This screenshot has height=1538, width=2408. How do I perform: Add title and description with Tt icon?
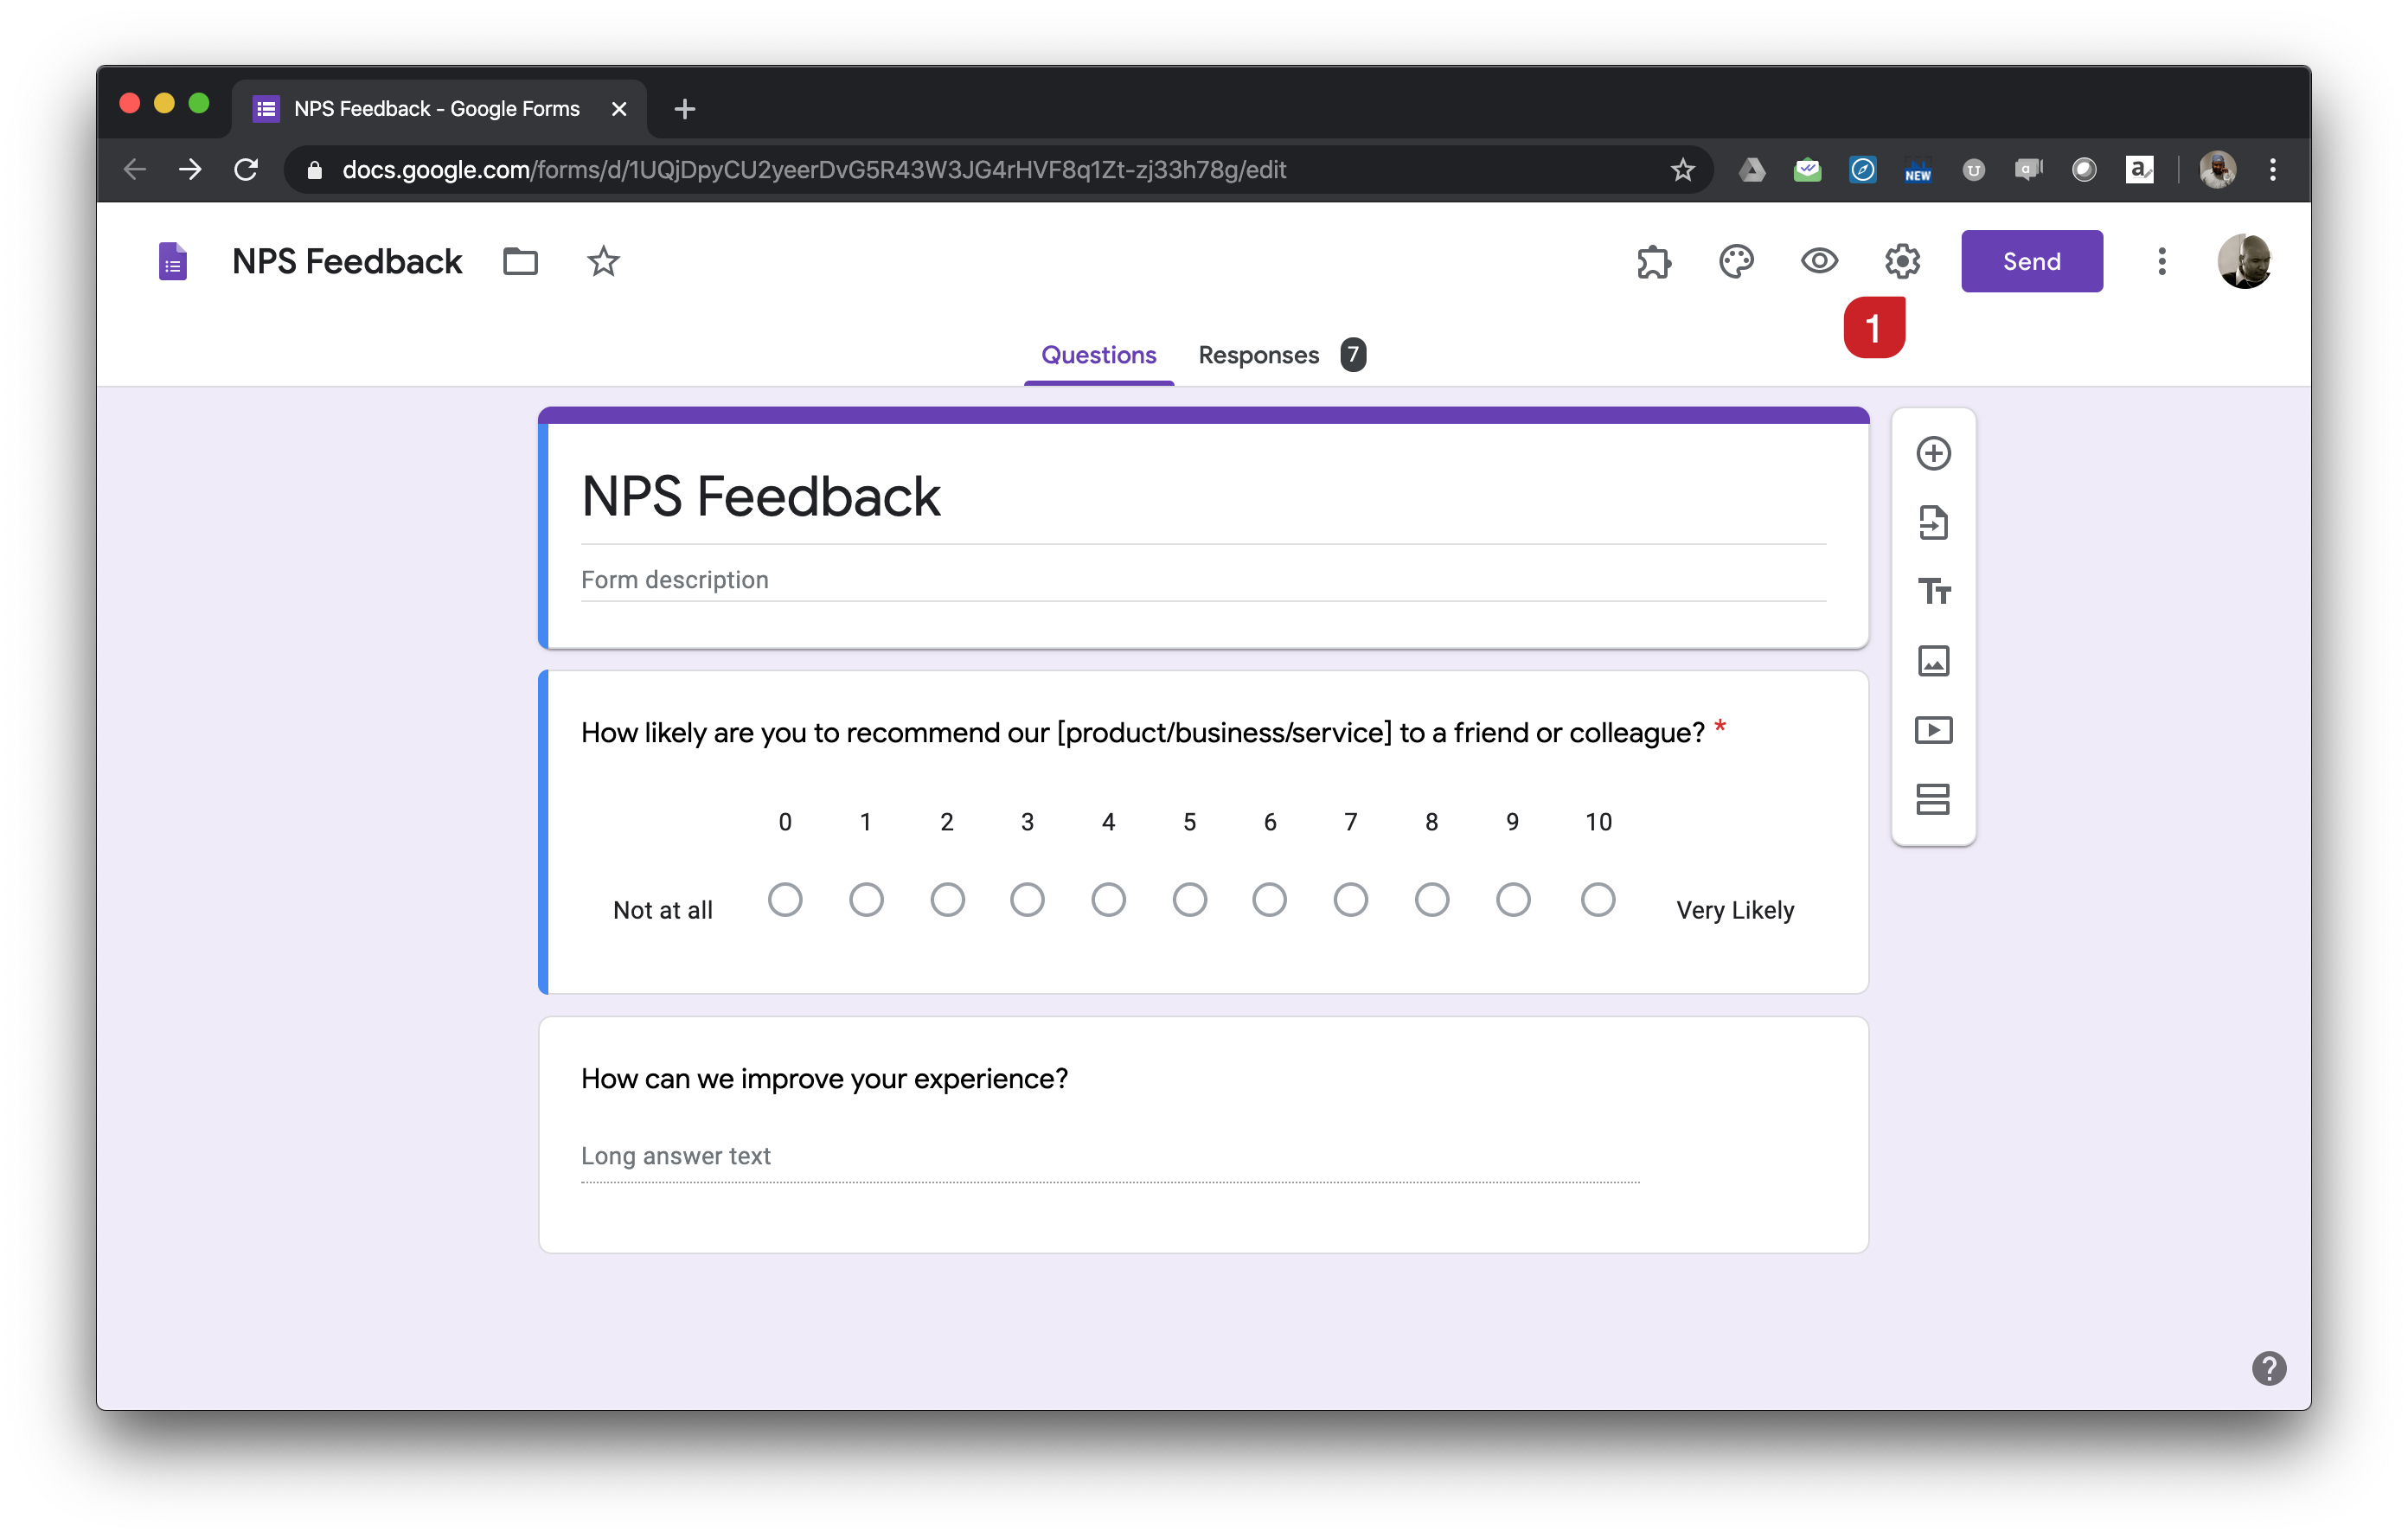click(x=1933, y=591)
